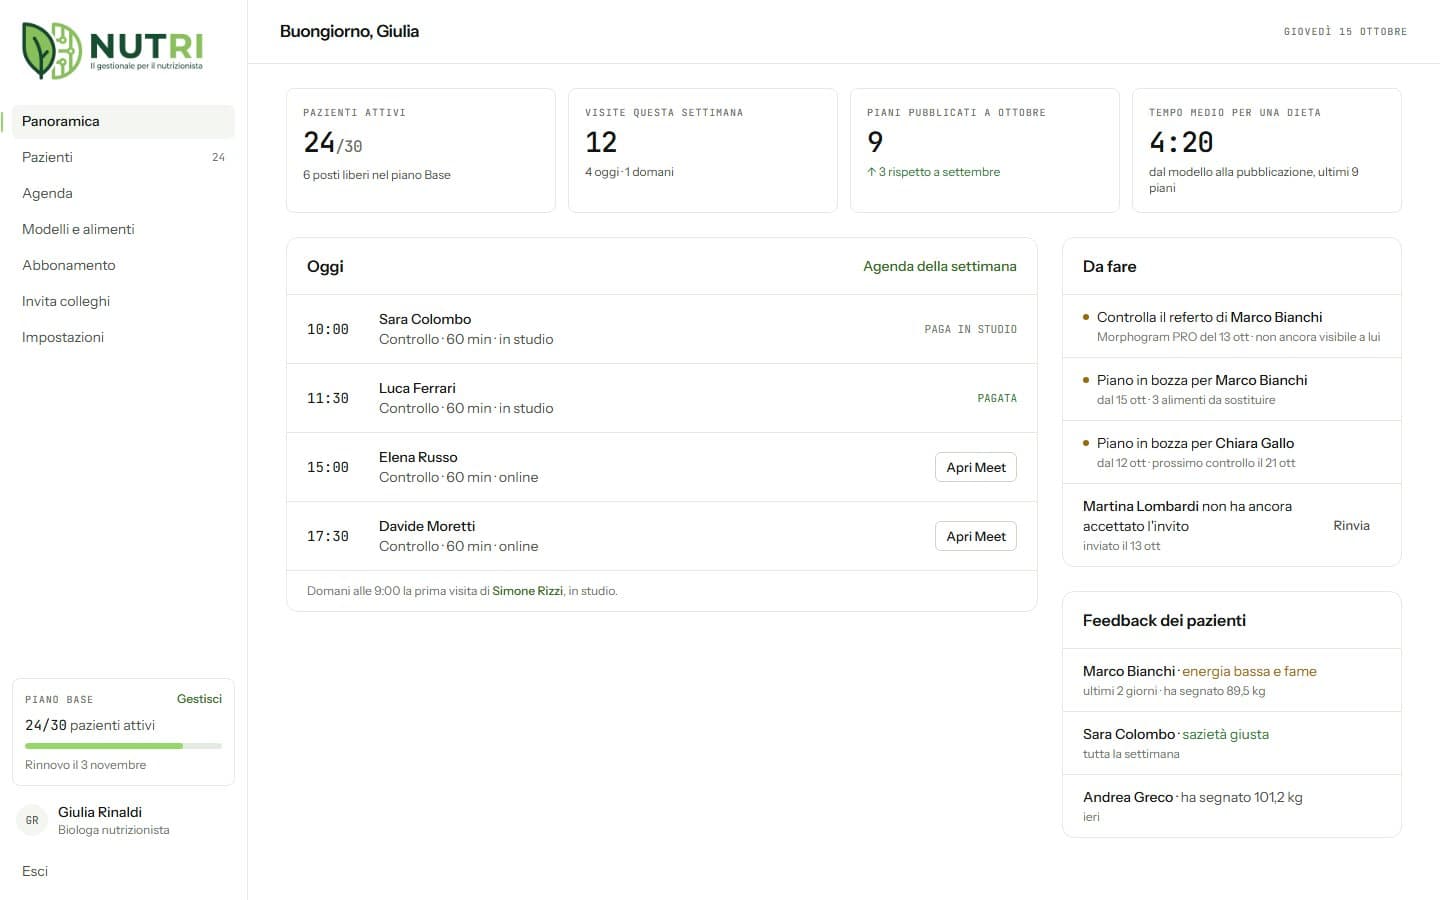Open the Abbonamento section
The height and width of the screenshot is (900, 1440).
tap(123, 265)
